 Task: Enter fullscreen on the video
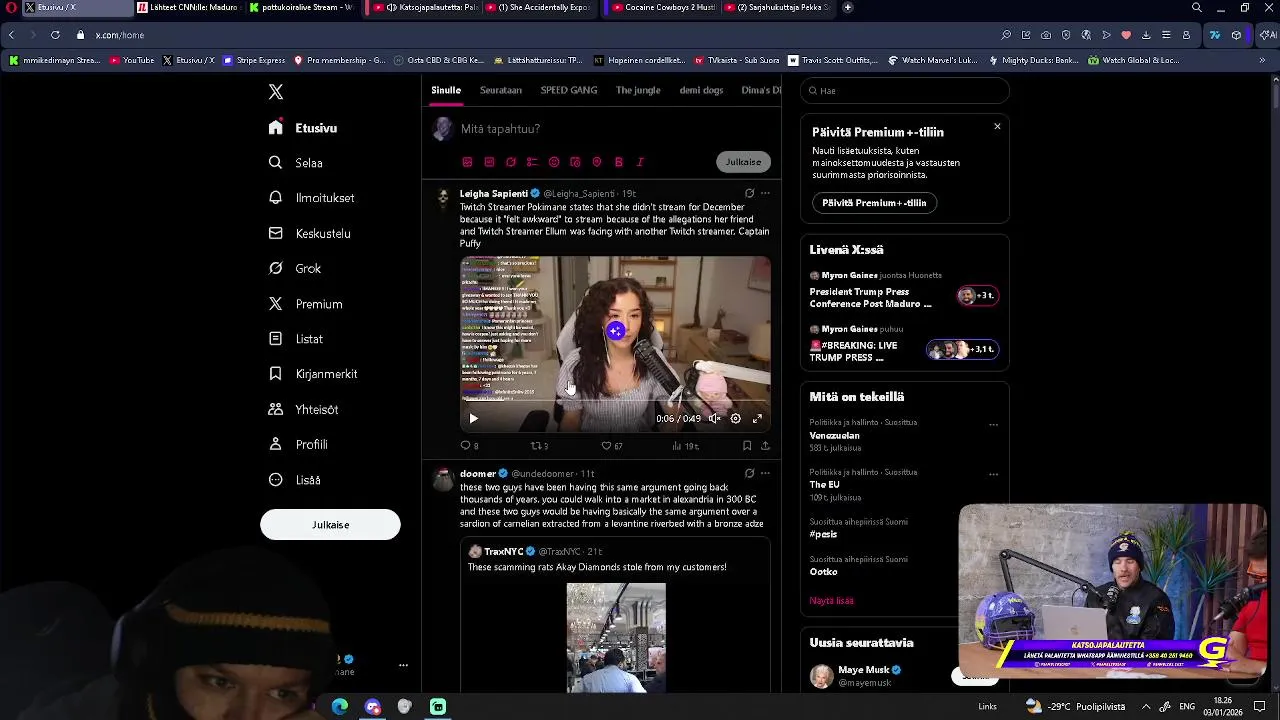click(758, 419)
